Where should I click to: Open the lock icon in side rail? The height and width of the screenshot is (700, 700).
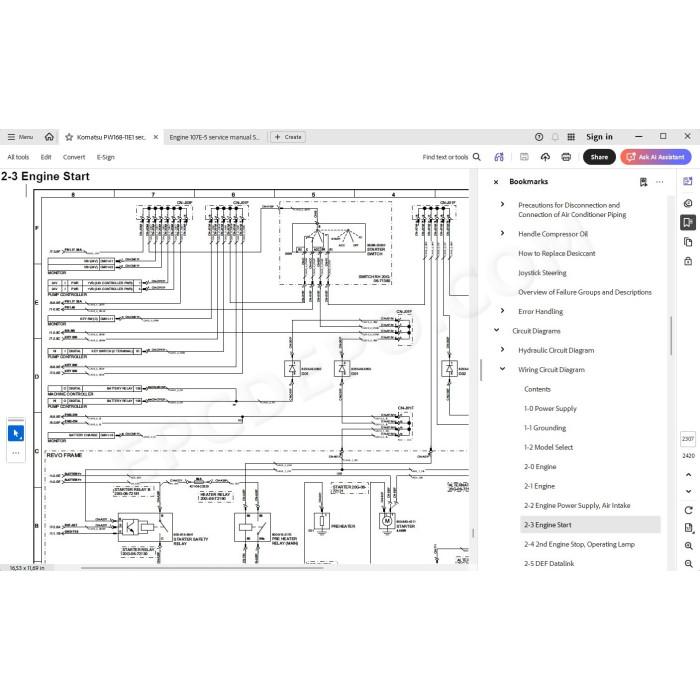tap(688, 261)
